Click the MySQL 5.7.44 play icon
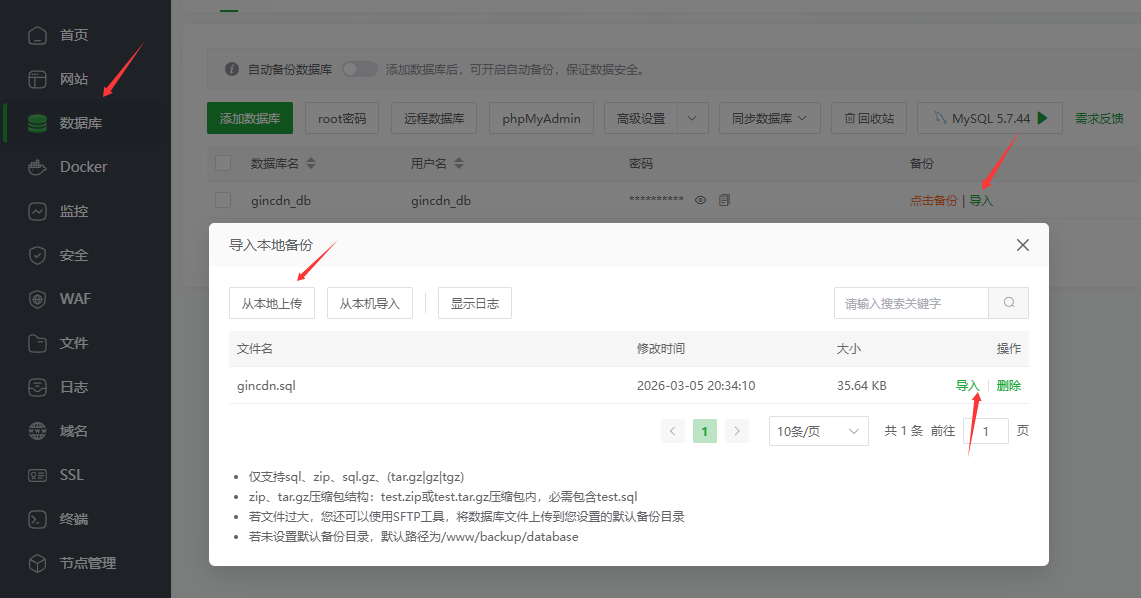 point(1043,118)
